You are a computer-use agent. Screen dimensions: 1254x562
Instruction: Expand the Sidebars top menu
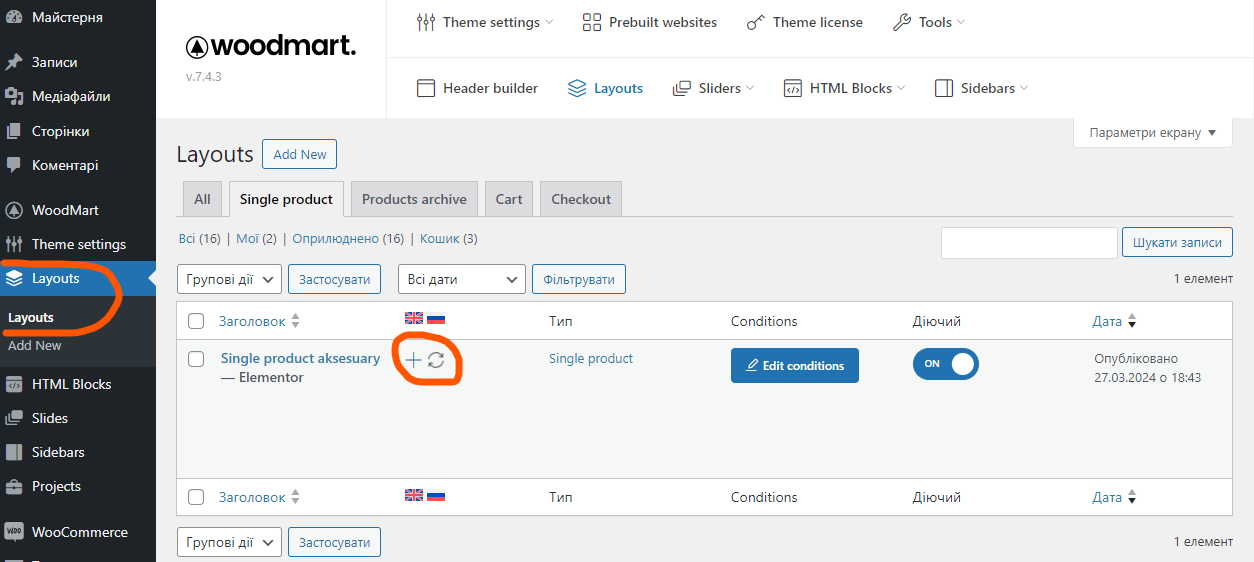tap(981, 88)
